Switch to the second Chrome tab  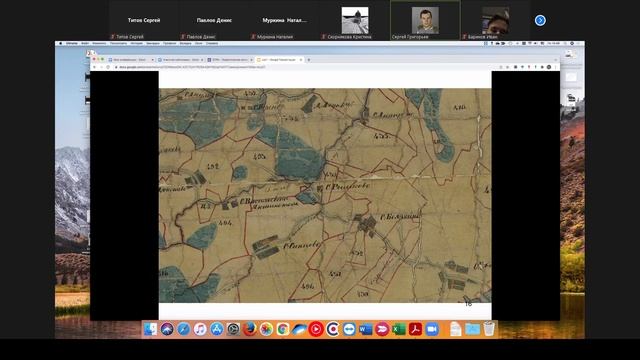point(180,60)
